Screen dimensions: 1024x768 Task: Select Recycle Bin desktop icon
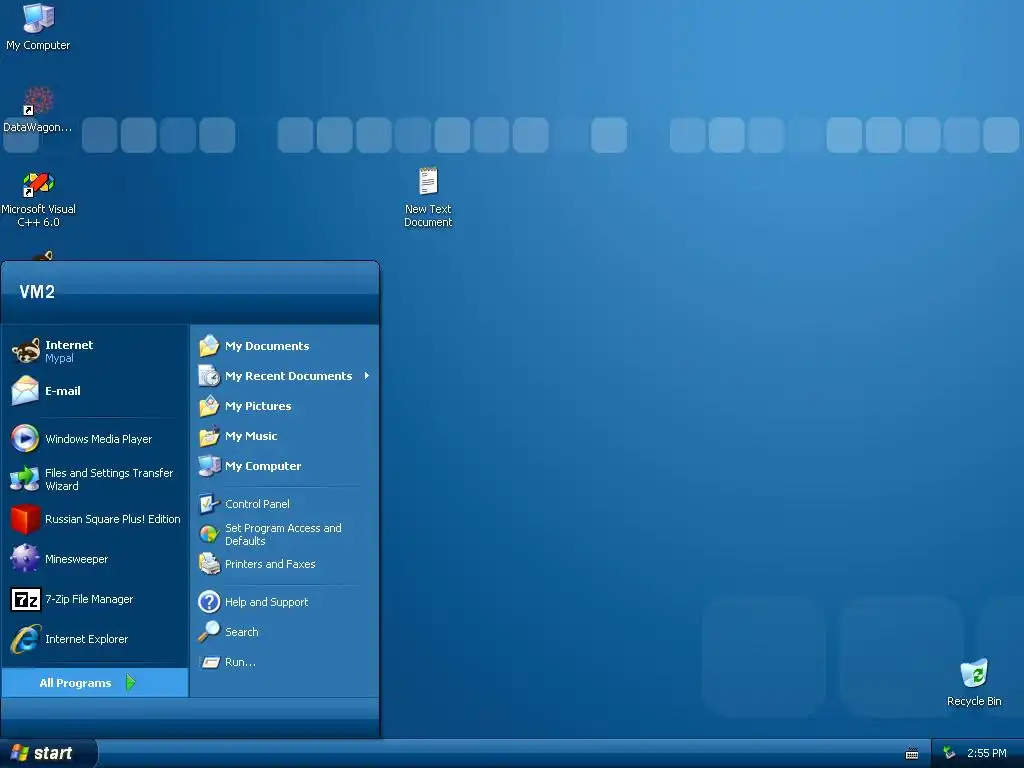coord(974,683)
